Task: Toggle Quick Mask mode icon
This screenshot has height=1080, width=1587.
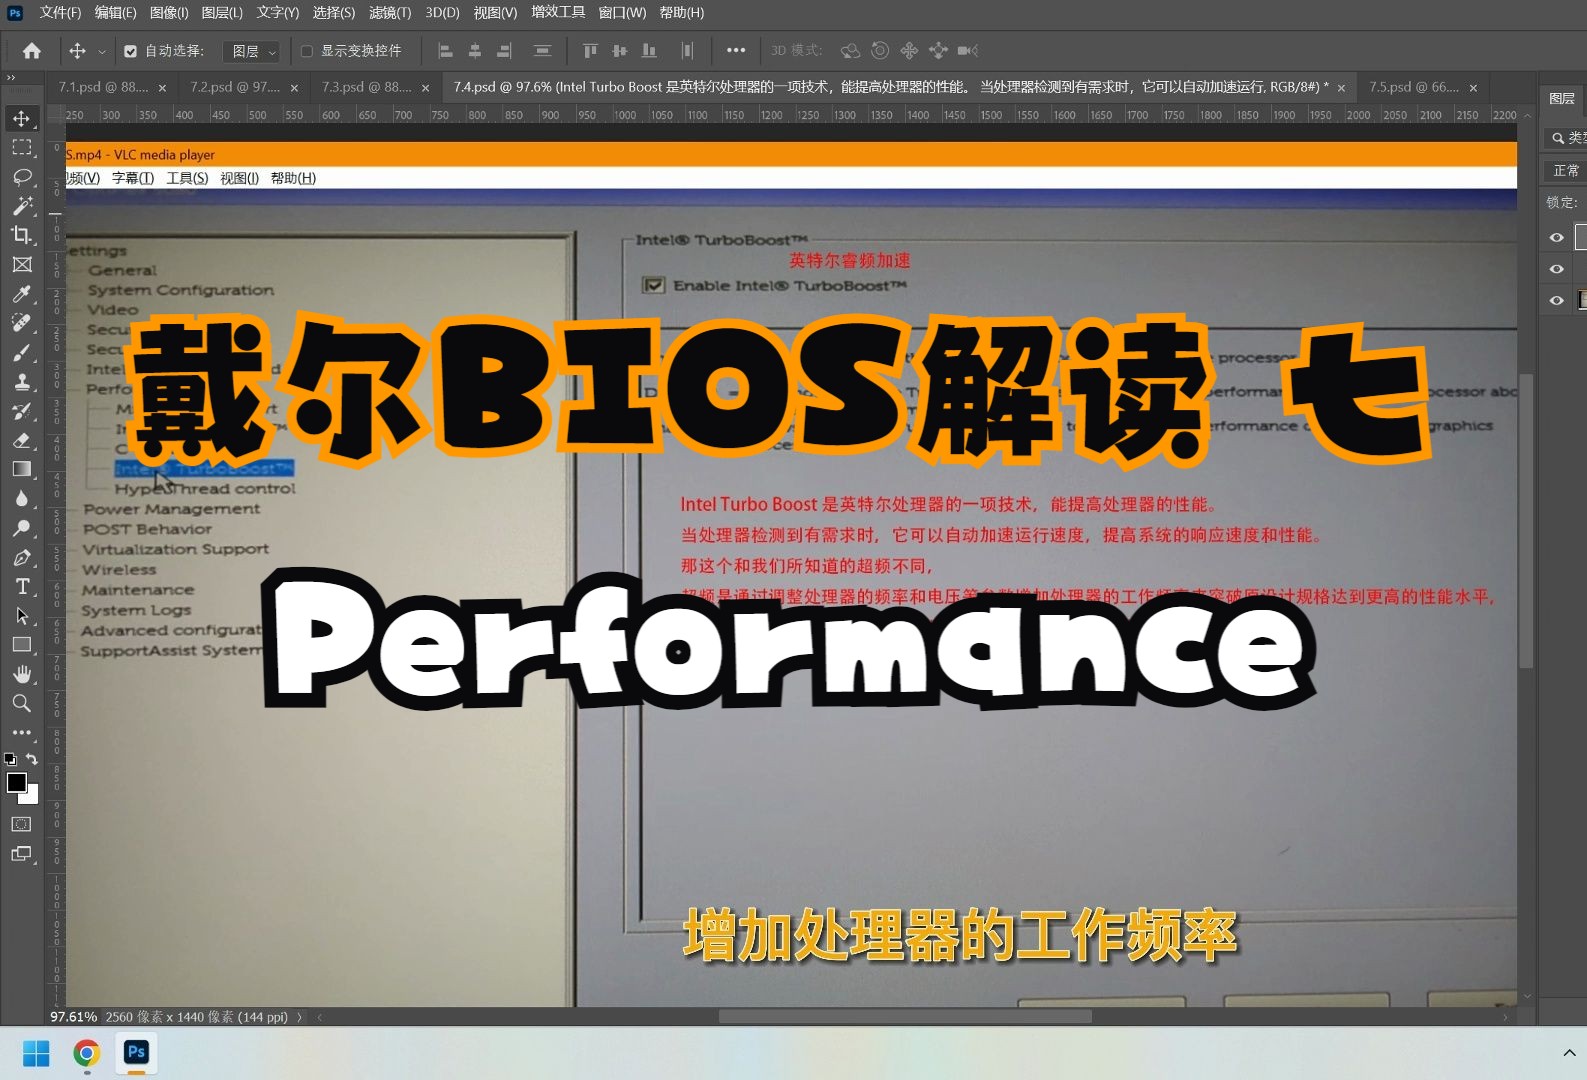Action: (x=21, y=825)
